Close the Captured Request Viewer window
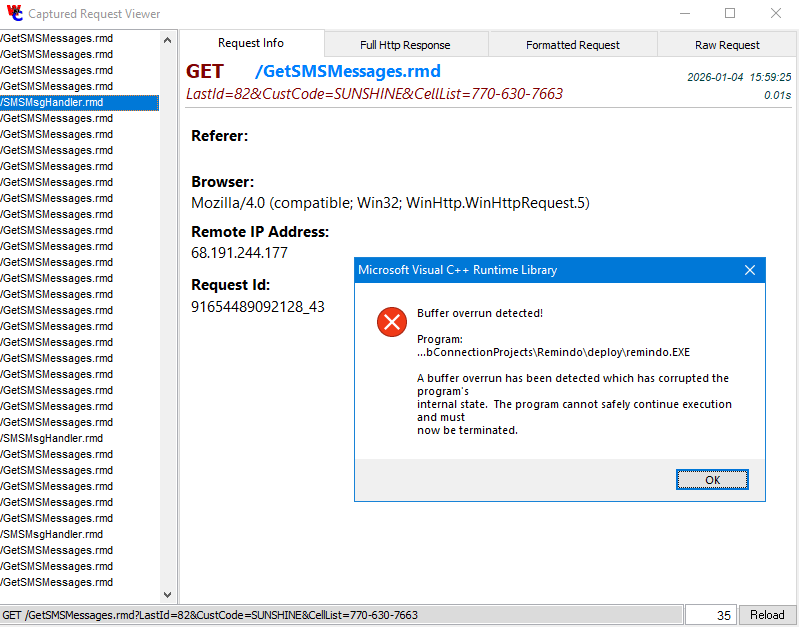 776,14
